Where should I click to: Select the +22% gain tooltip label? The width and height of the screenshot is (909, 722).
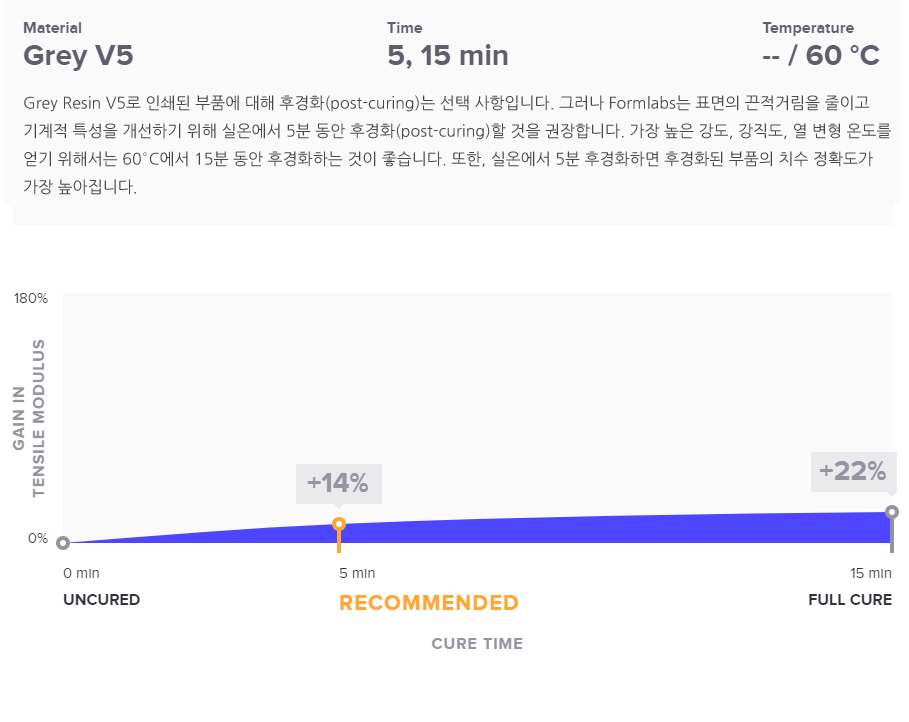pyautogui.click(x=853, y=471)
